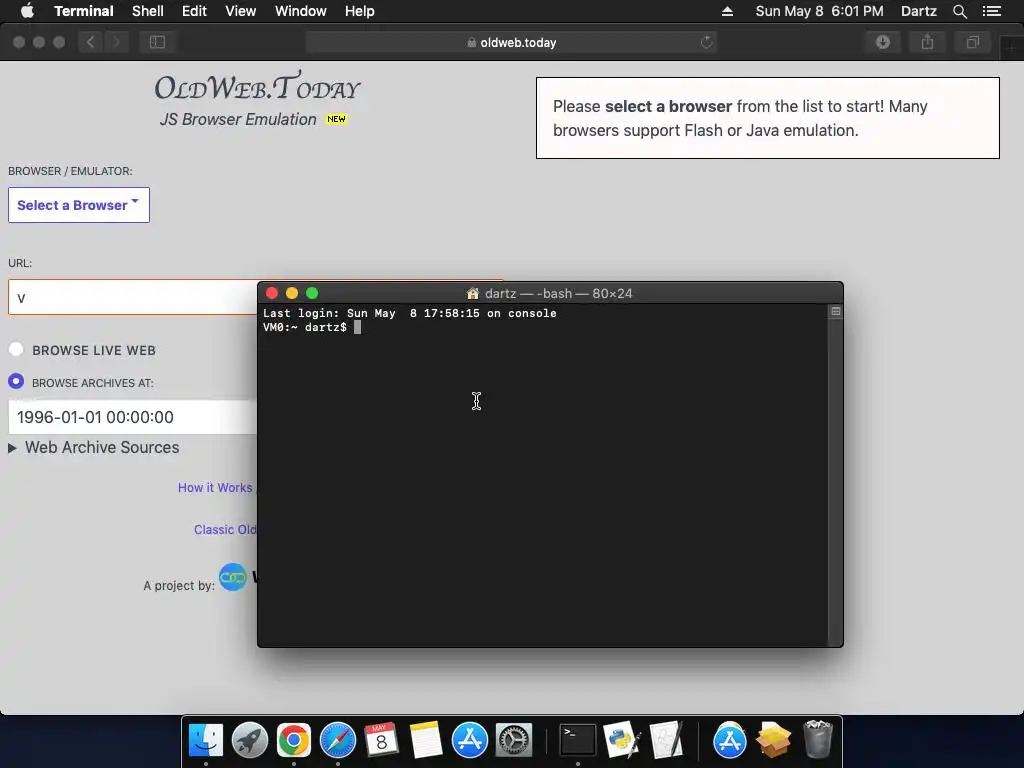Open Finder from the Dock
This screenshot has height=768, width=1024.
coord(206,741)
